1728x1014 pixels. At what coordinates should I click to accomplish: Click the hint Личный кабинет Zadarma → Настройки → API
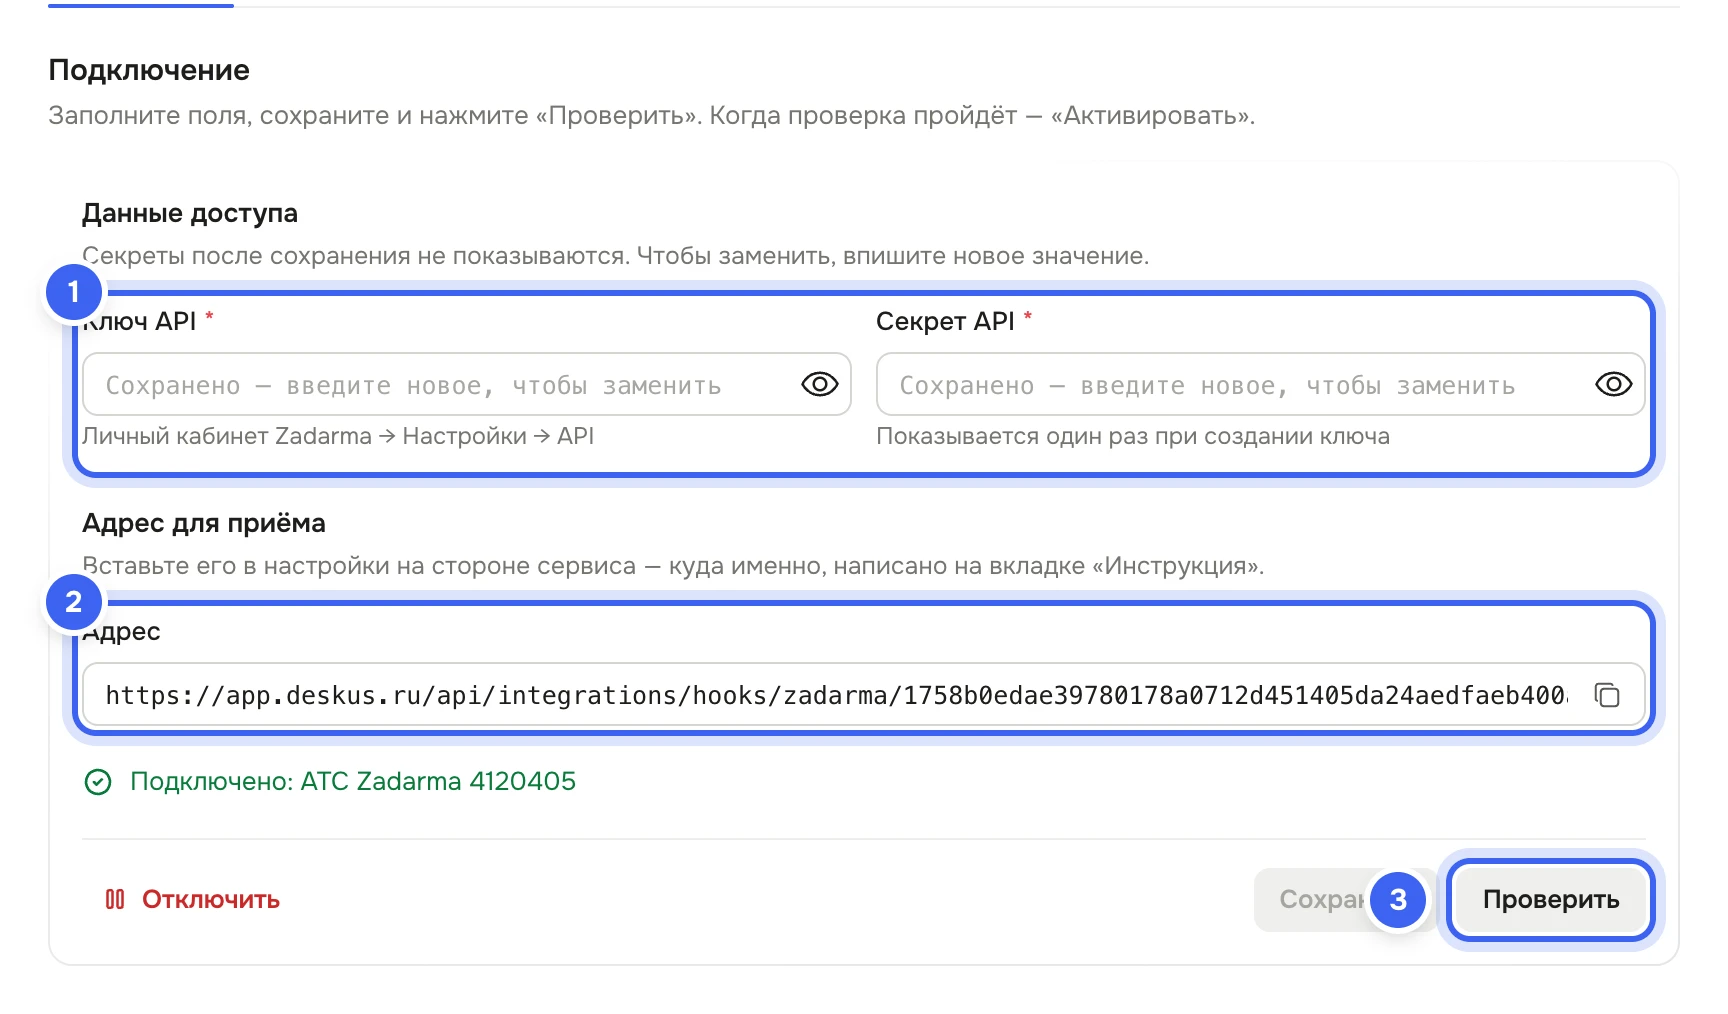pos(338,436)
